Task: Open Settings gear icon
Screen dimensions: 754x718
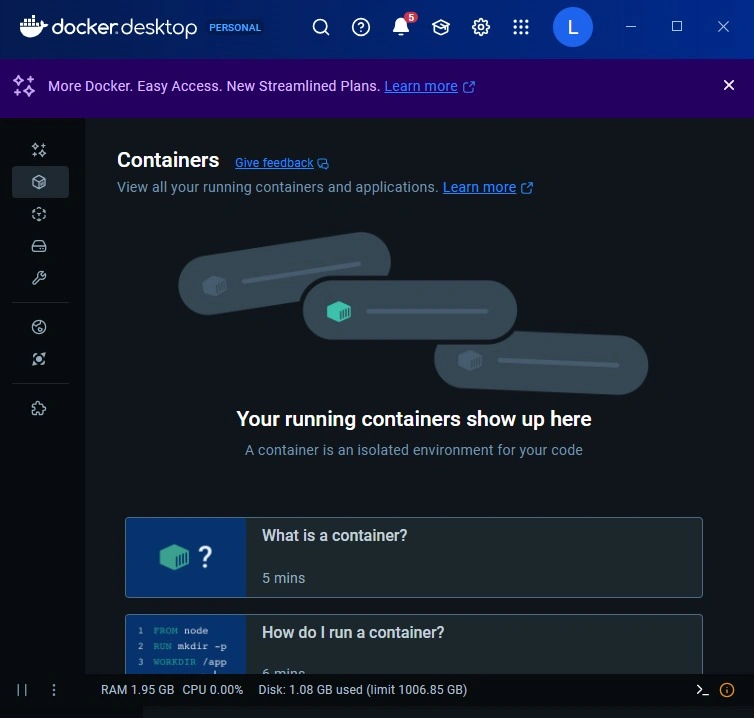Action: [x=481, y=27]
